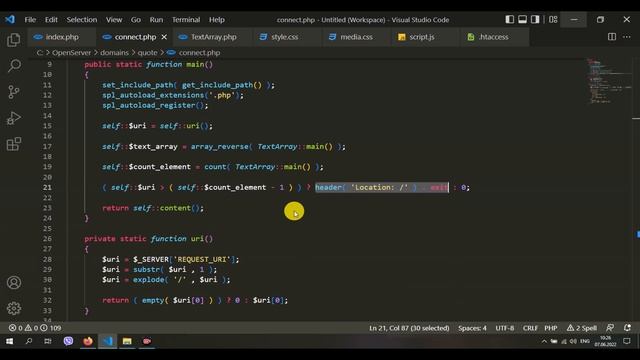640x360 pixels.
Task: Open the View menu
Action: point(114,20)
